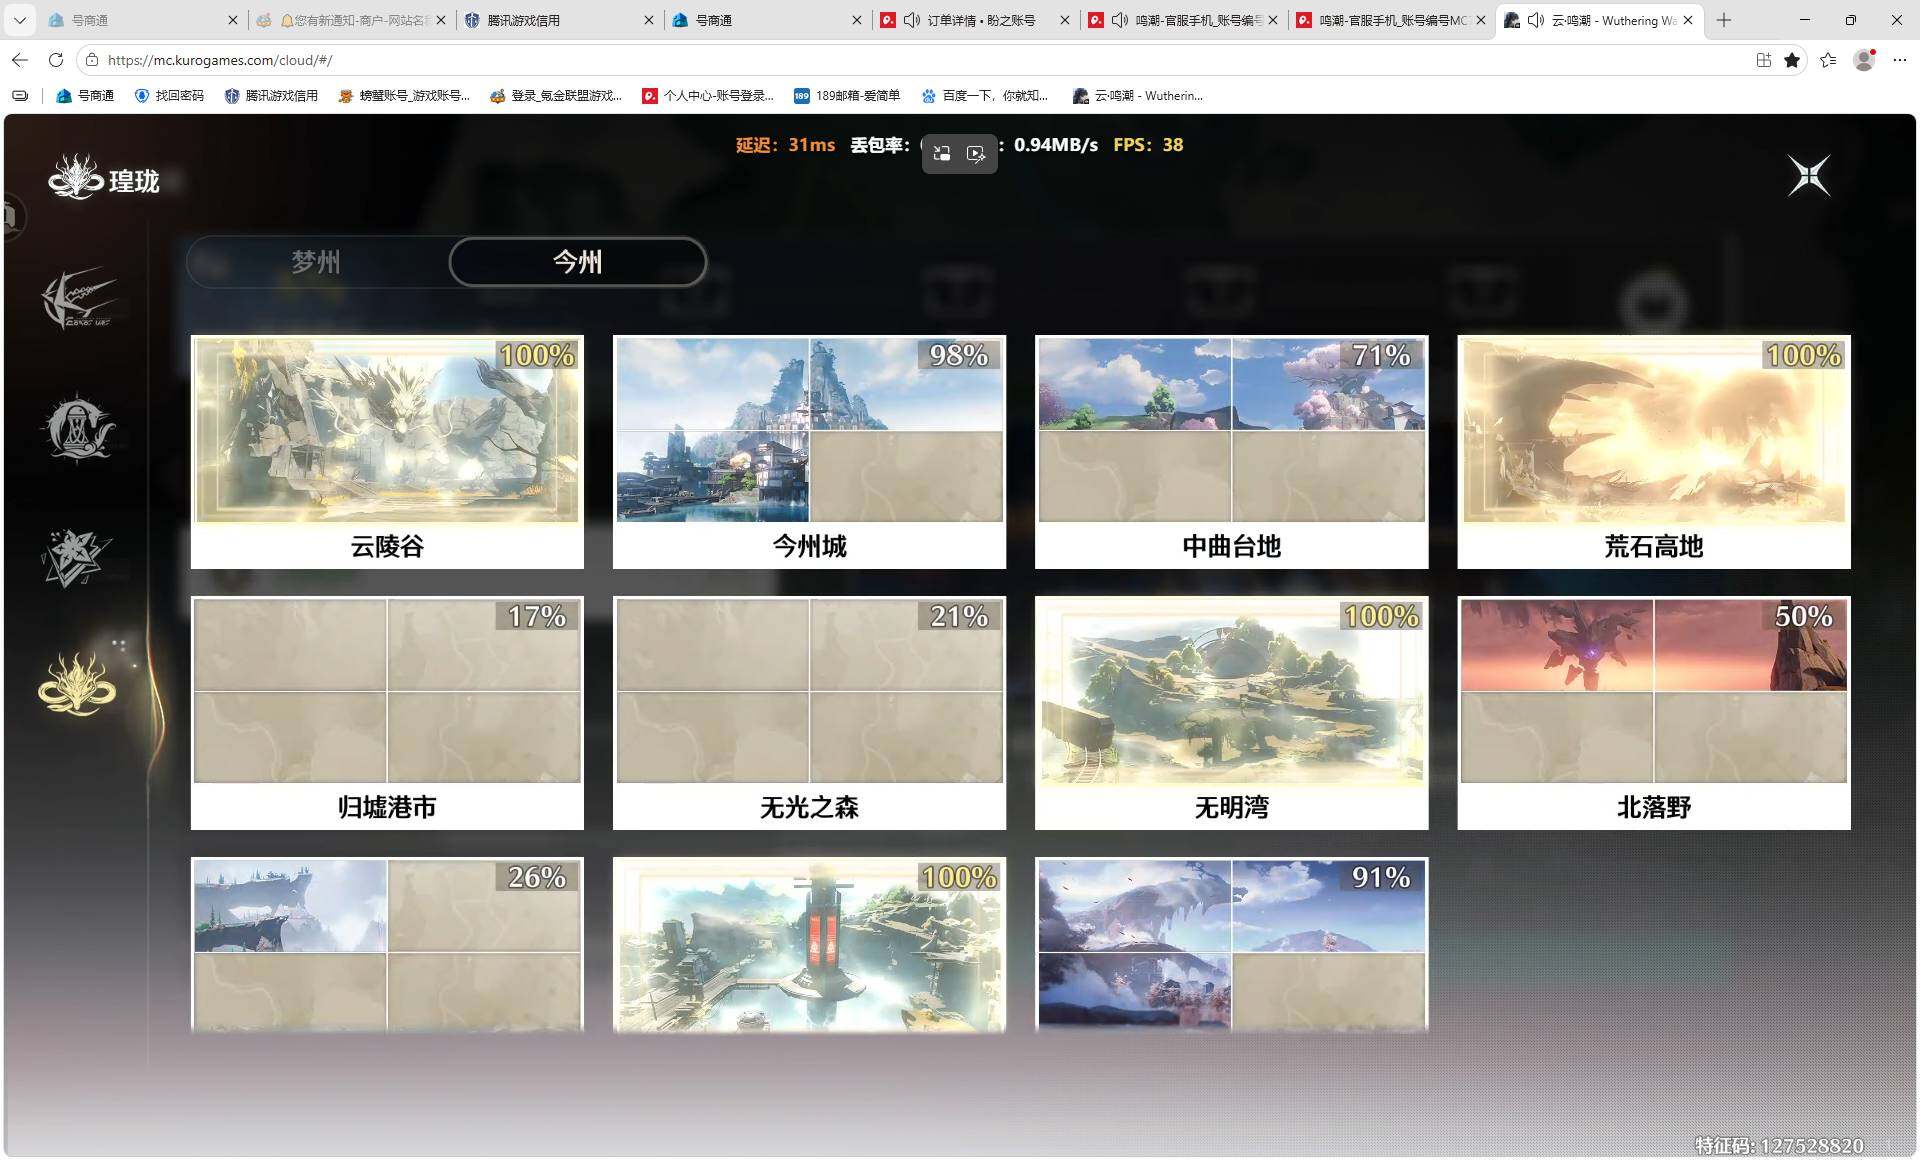Screen dimensions: 1920x1160
Task: Click the site info lock icon
Action: [x=91, y=60]
